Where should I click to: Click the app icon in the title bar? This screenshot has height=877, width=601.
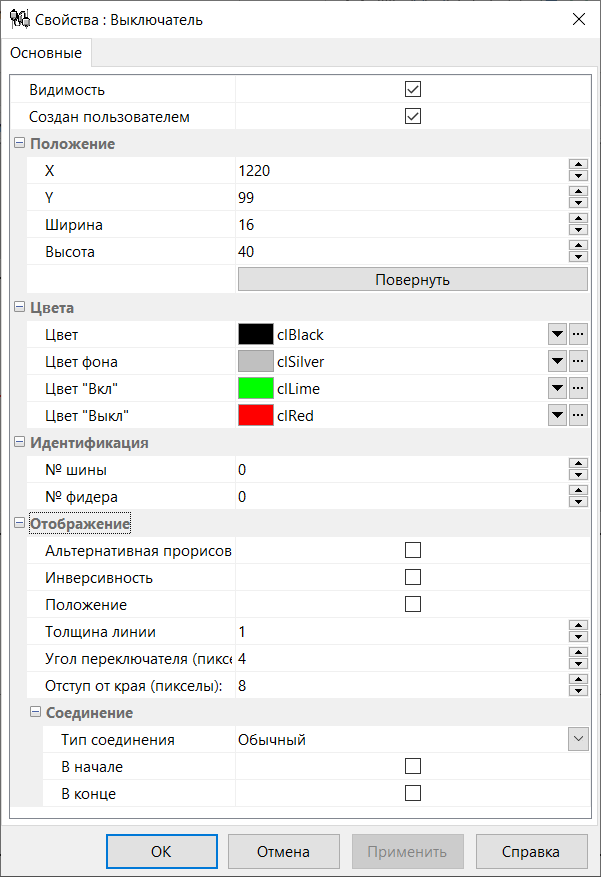pyautogui.click(x=20, y=20)
